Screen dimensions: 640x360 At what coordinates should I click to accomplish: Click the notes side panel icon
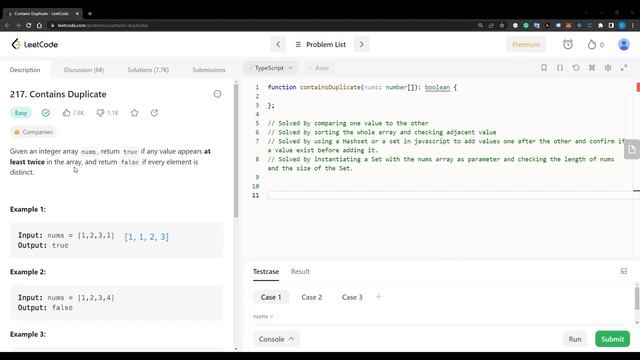[x=632, y=149]
